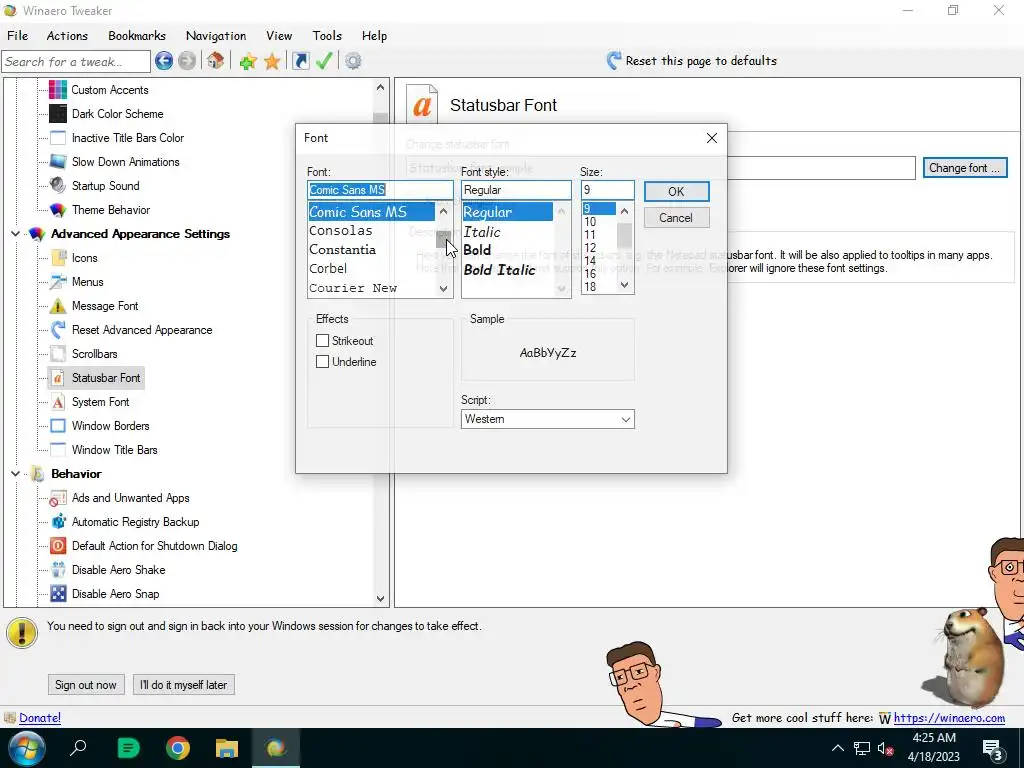Open the Bookmarks star icon
The height and width of the screenshot is (768, 1024).
coord(272,62)
